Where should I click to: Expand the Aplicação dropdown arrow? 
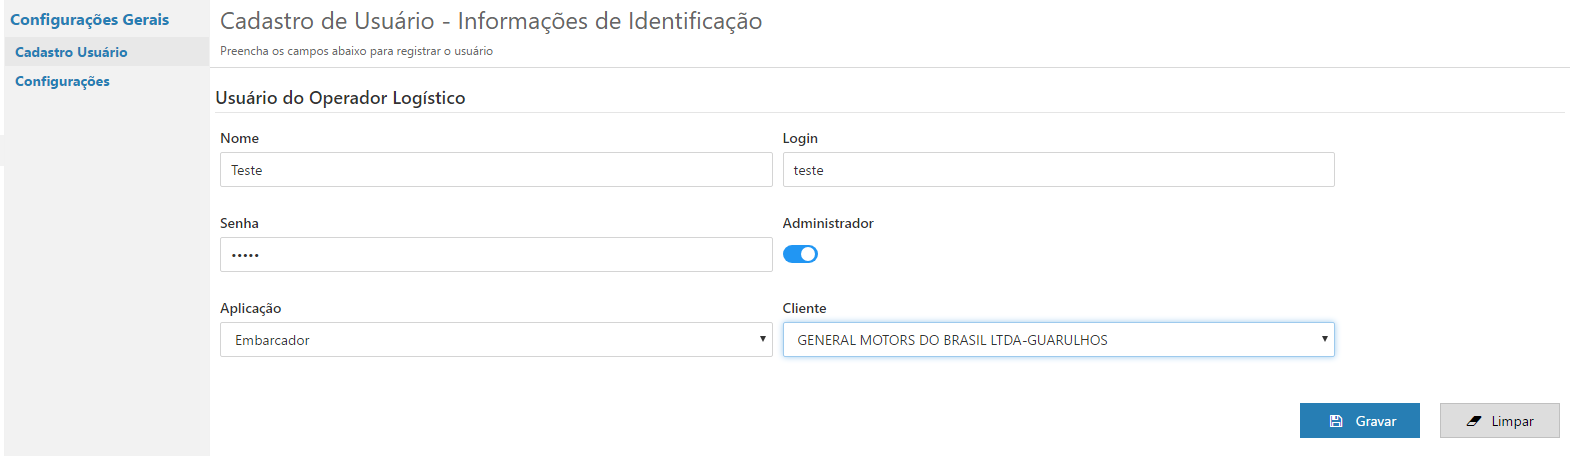[x=762, y=339]
